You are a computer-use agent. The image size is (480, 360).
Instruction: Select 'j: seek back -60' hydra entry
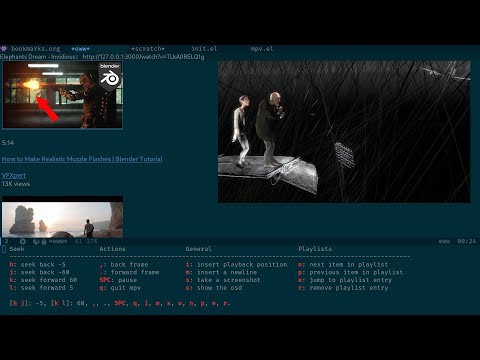pos(39,272)
